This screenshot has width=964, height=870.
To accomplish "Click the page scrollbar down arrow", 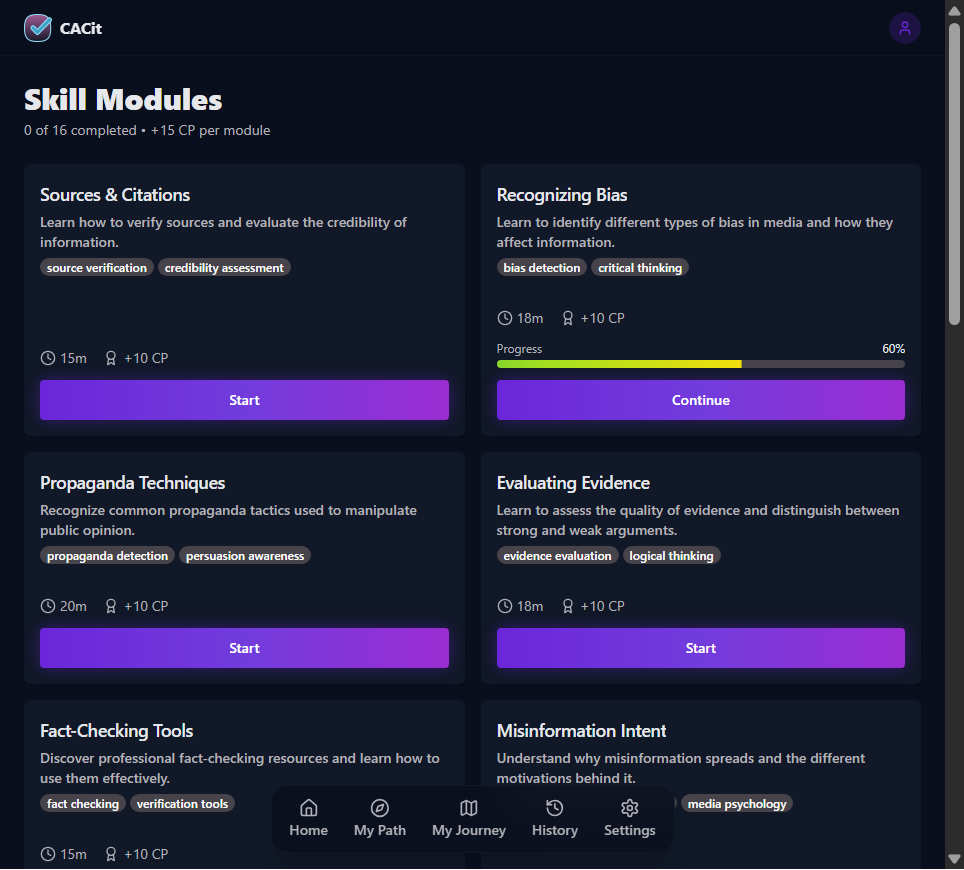I will (954, 859).
